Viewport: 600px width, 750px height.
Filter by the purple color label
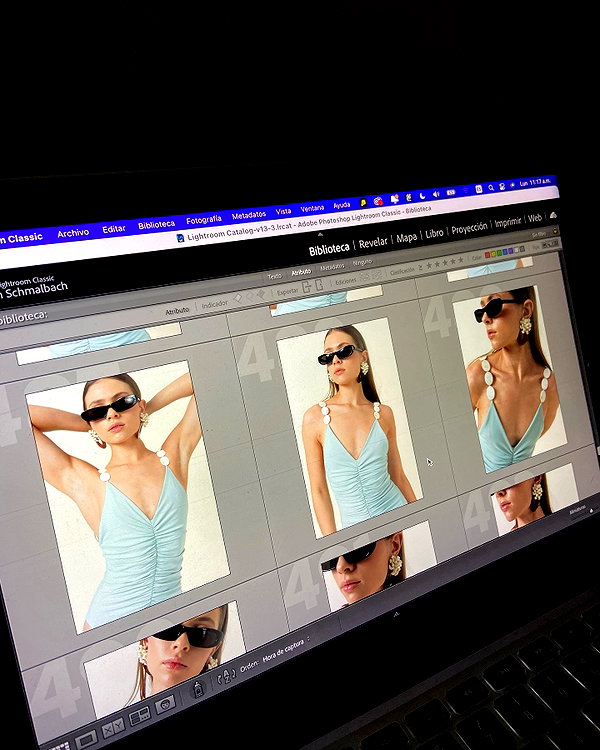pyautogui.click(x=511, y=251)
